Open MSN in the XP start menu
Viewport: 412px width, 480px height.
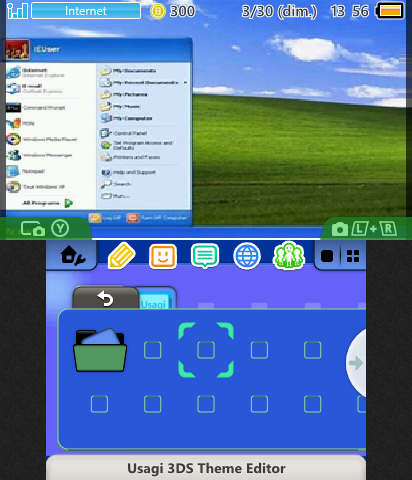click(21, 123)
